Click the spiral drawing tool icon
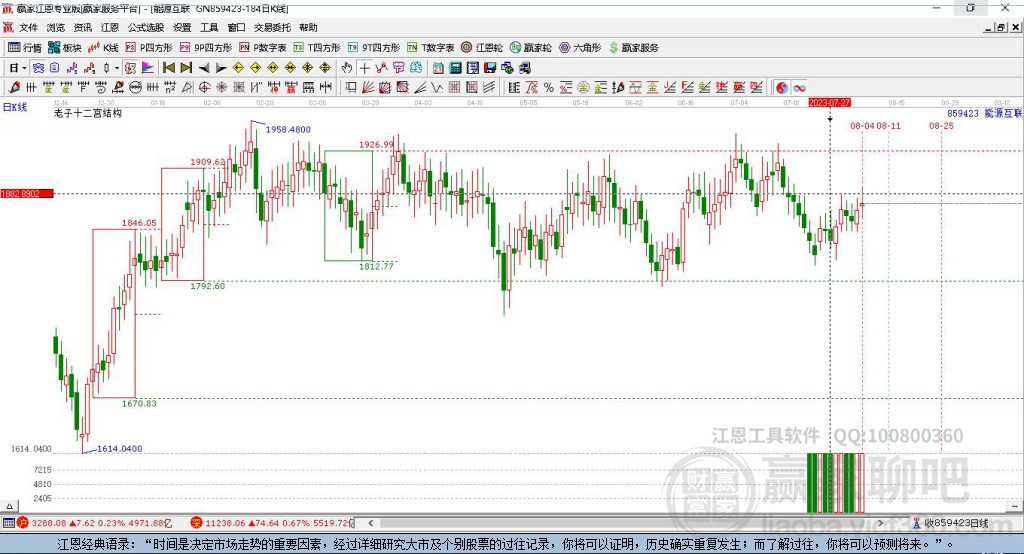 click(x=101, y=88)
